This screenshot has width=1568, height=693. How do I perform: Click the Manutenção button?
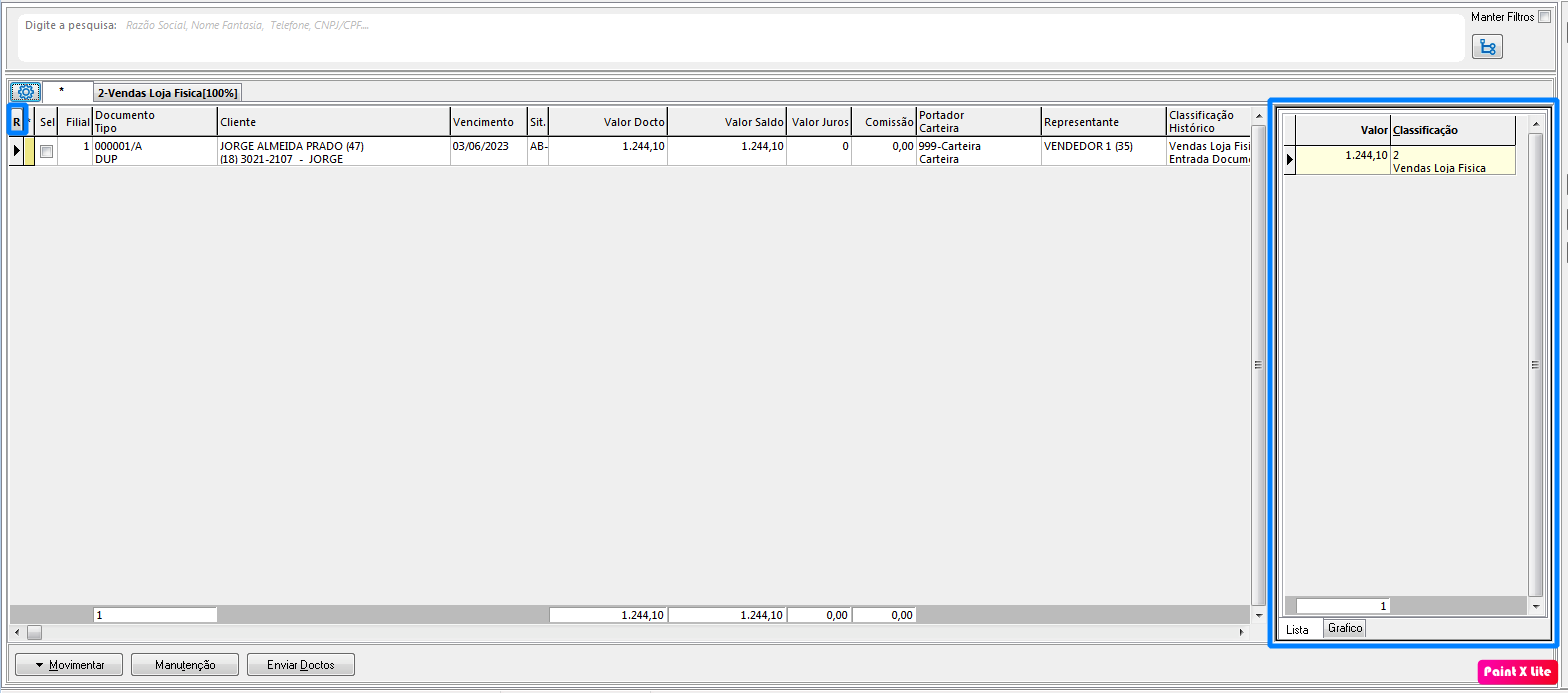185,665
